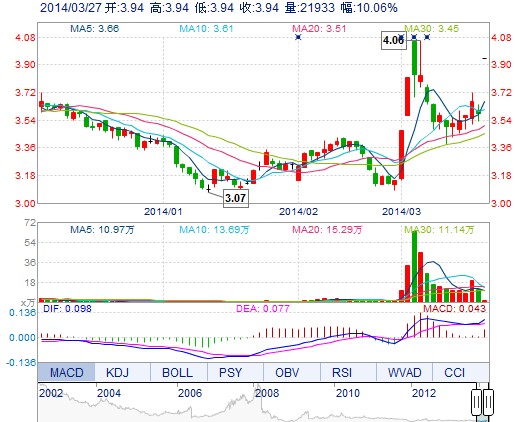Click the 2008 mark on the timeline
The width and height of the screenshot is (515, 422).
click(x=267, y=393)
